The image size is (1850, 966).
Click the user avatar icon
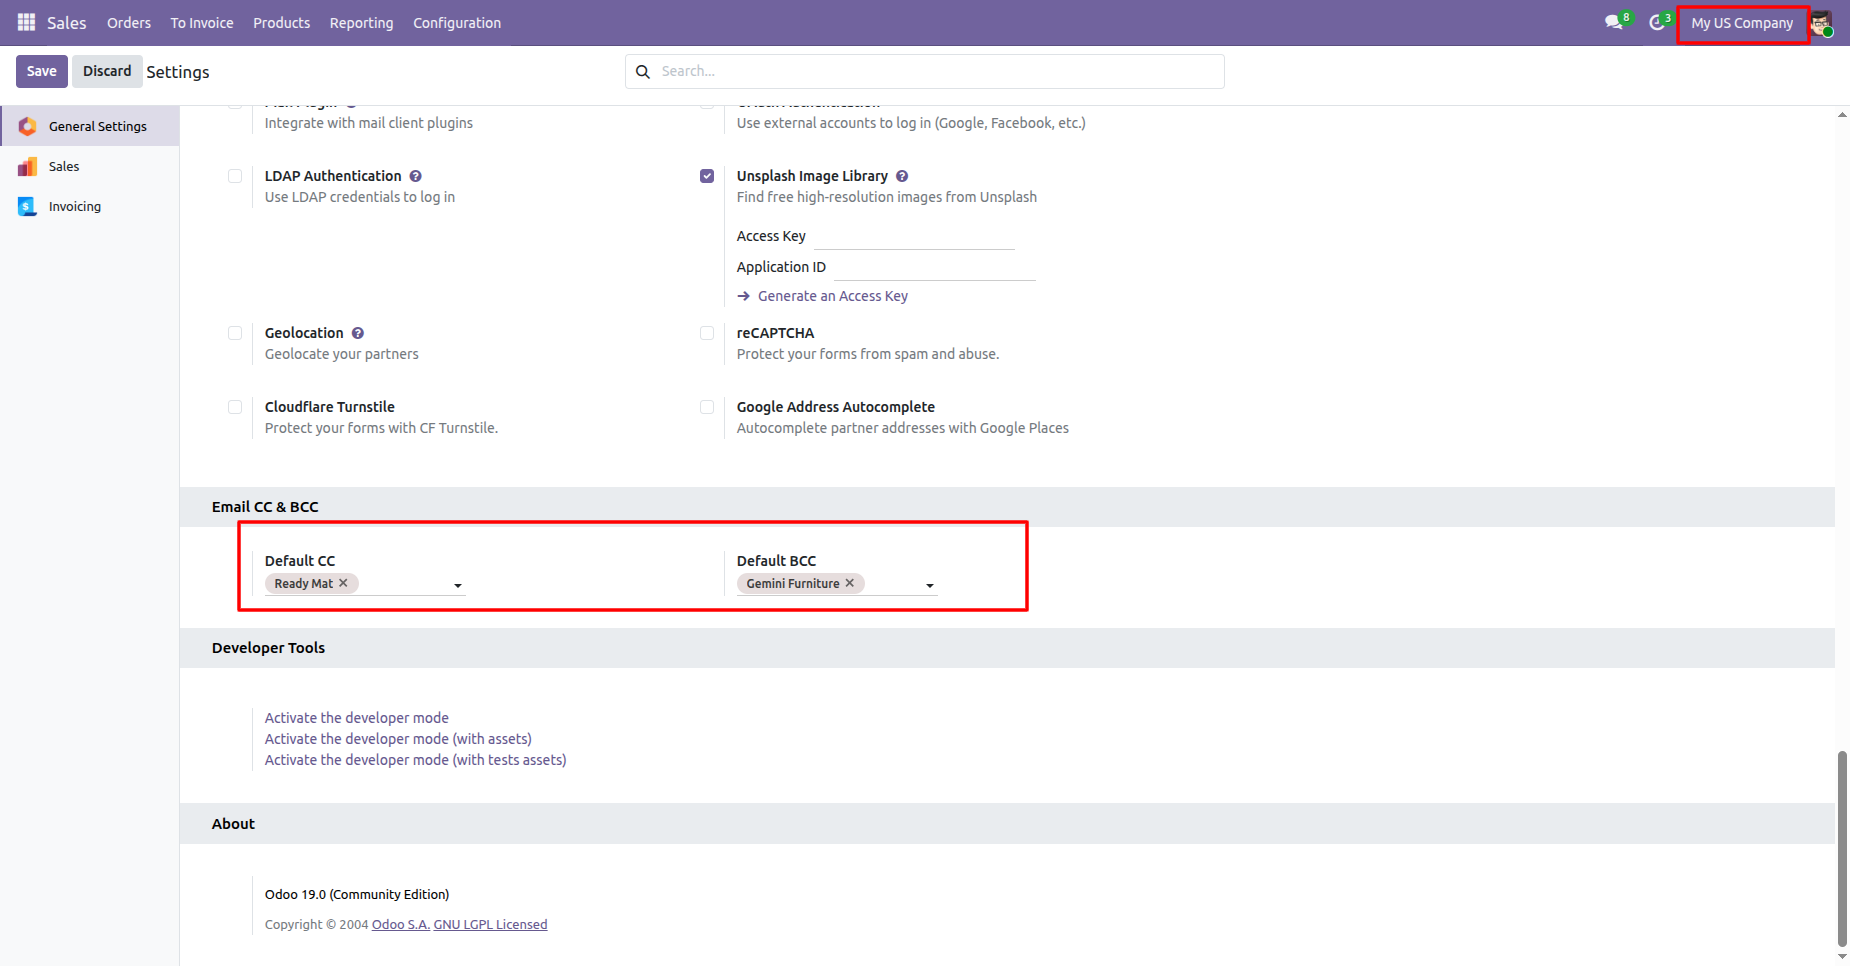[x=1821, y=23]
